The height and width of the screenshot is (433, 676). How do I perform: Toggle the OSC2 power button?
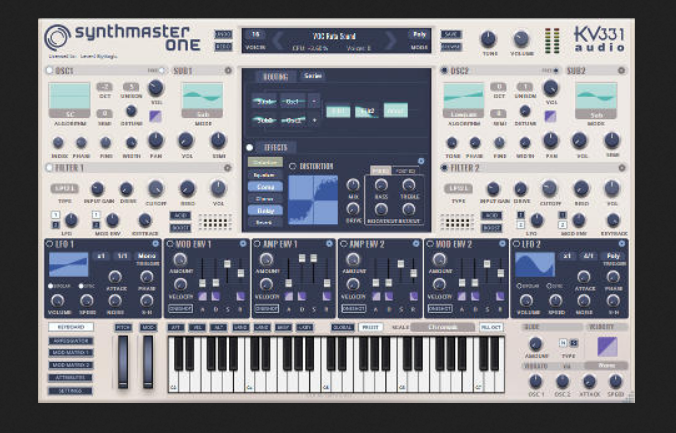click(x=444, y=70)
